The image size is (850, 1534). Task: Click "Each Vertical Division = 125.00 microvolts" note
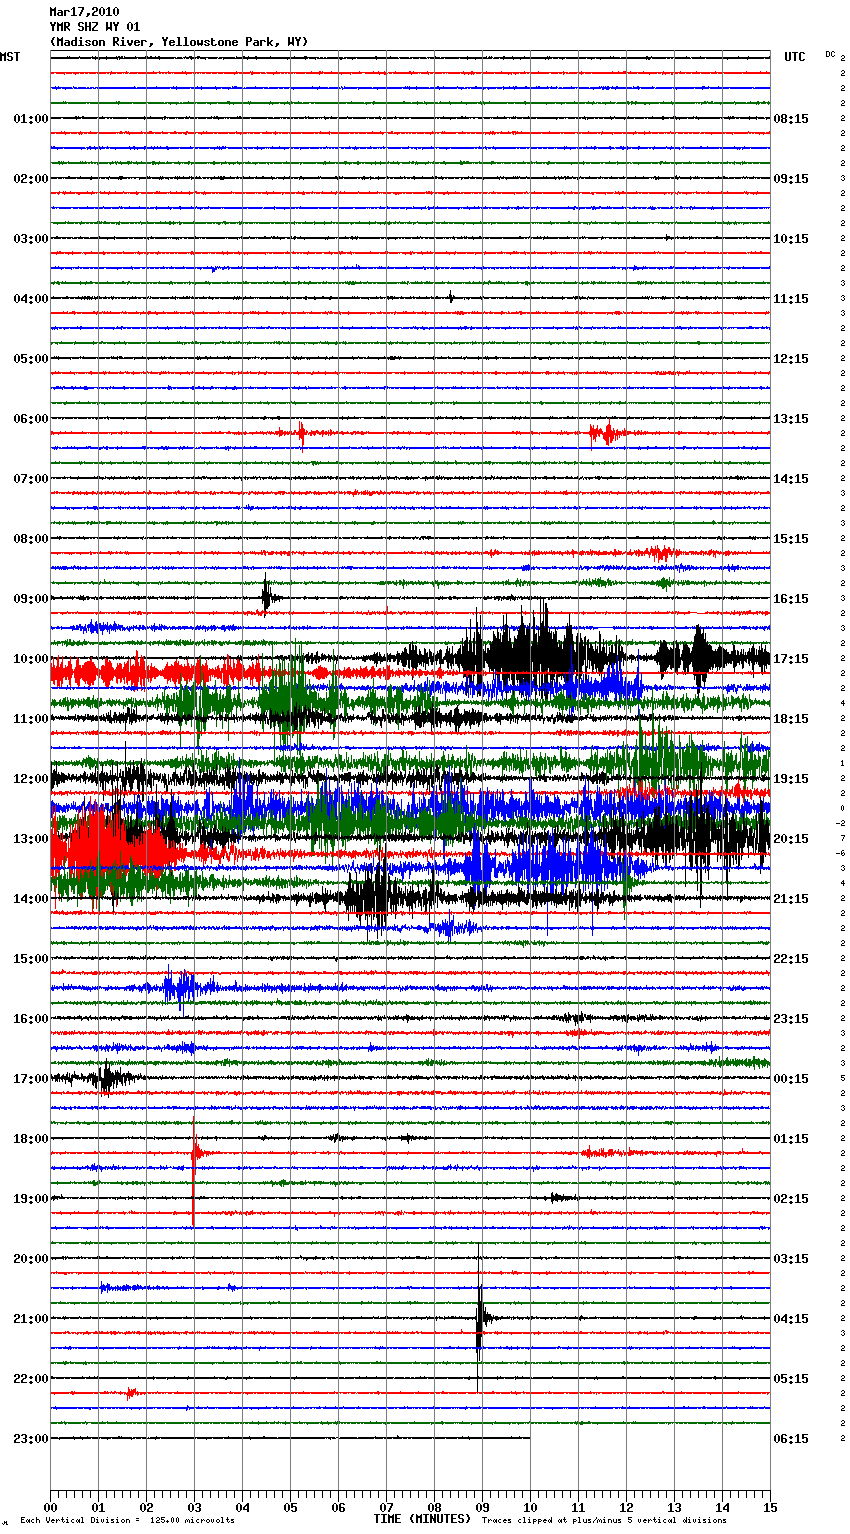(x=127, y=1520)
